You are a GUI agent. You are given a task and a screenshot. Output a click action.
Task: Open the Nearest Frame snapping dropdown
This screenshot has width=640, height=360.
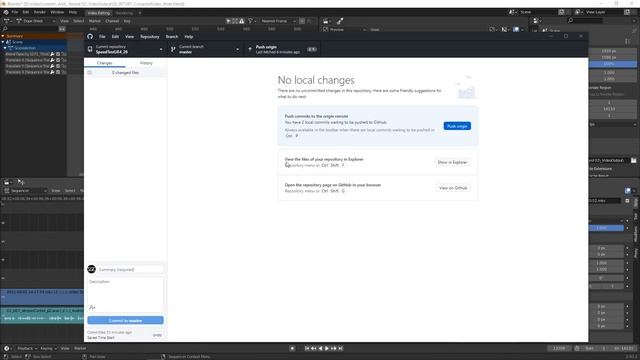(x=278, y=21)
